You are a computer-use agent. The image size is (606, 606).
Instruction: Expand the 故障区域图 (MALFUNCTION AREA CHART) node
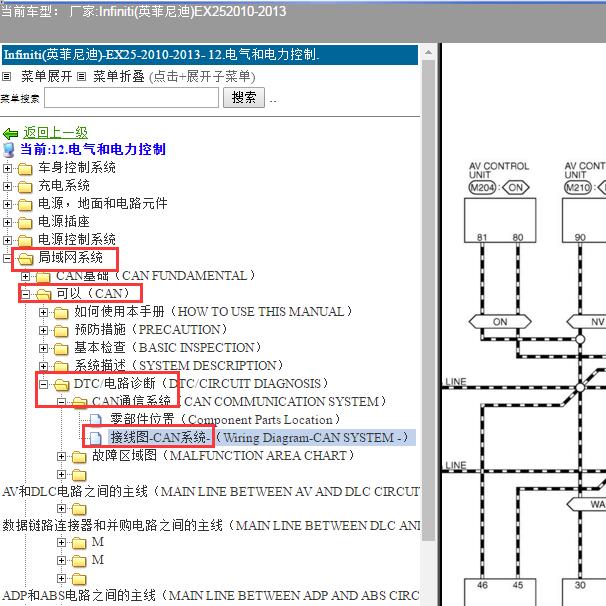tap(61, 456)
